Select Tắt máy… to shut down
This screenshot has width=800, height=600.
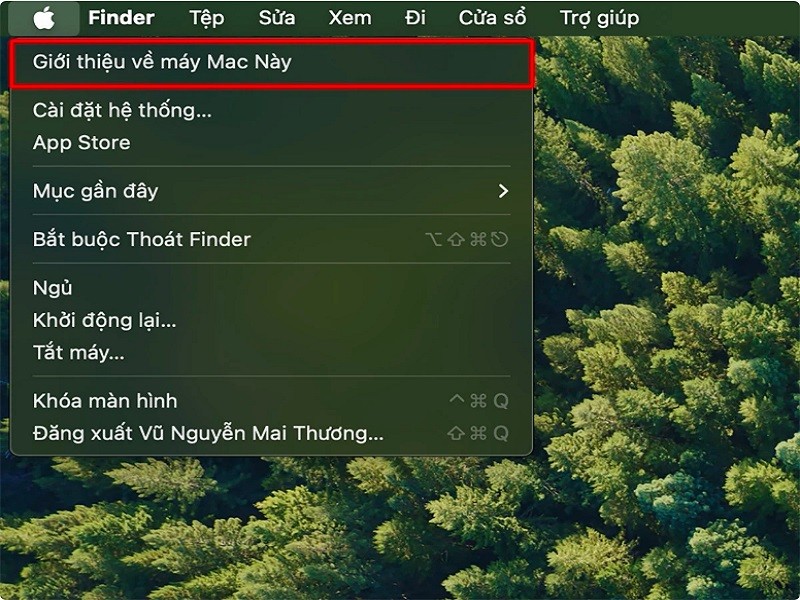(x=271, y=352)
